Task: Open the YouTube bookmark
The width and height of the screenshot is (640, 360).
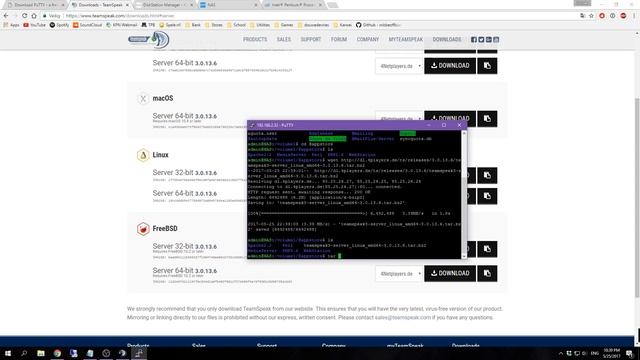Action: click(x=34, y=25)
